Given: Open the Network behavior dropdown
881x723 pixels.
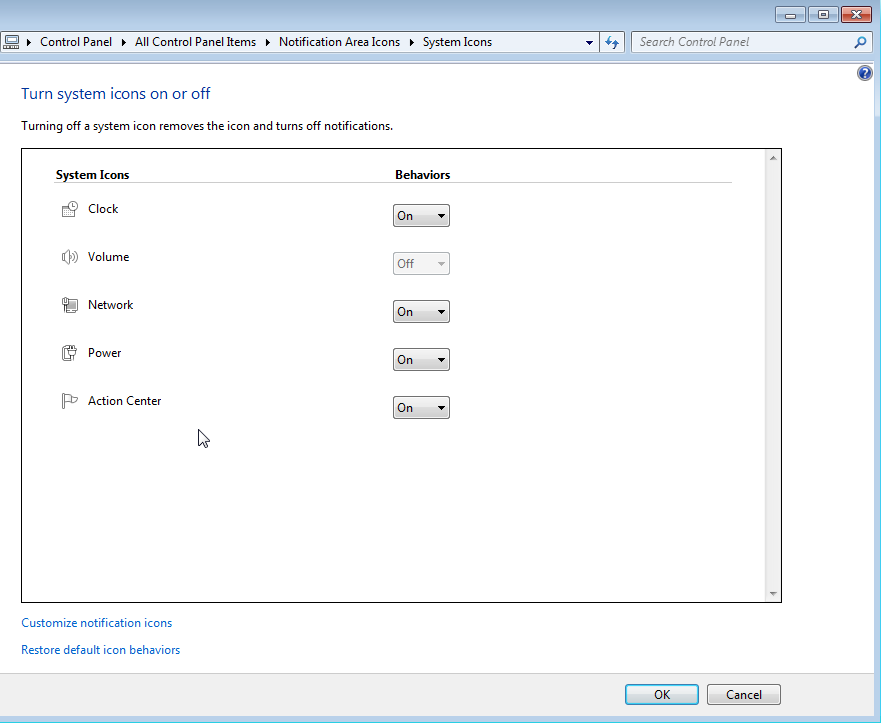Looking at the screenshot, I should pyautogui.click(x=421, y=311).
